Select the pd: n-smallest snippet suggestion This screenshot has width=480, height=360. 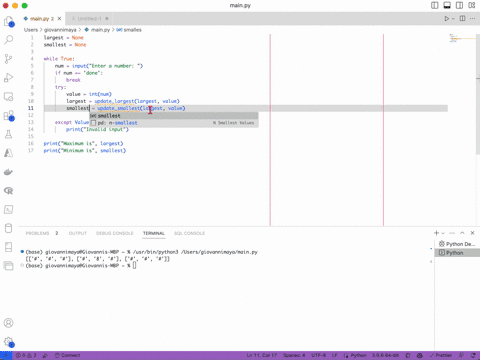(x=174, y=123)
